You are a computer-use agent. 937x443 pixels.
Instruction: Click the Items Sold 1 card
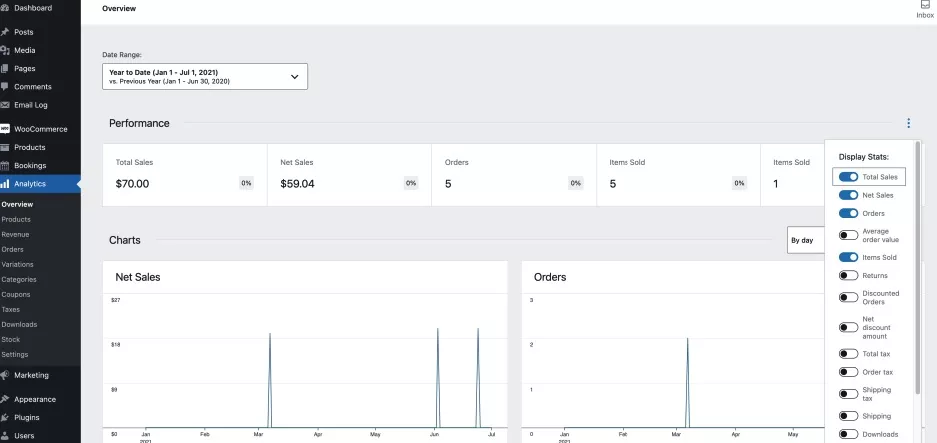(x=792, y=175)
